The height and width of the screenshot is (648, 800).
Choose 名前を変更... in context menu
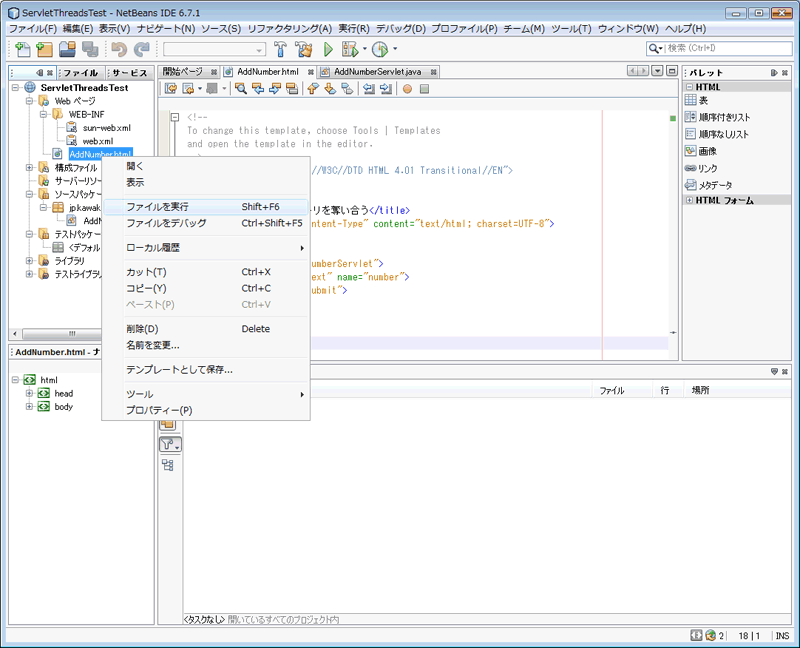click(x=206, y=345)
